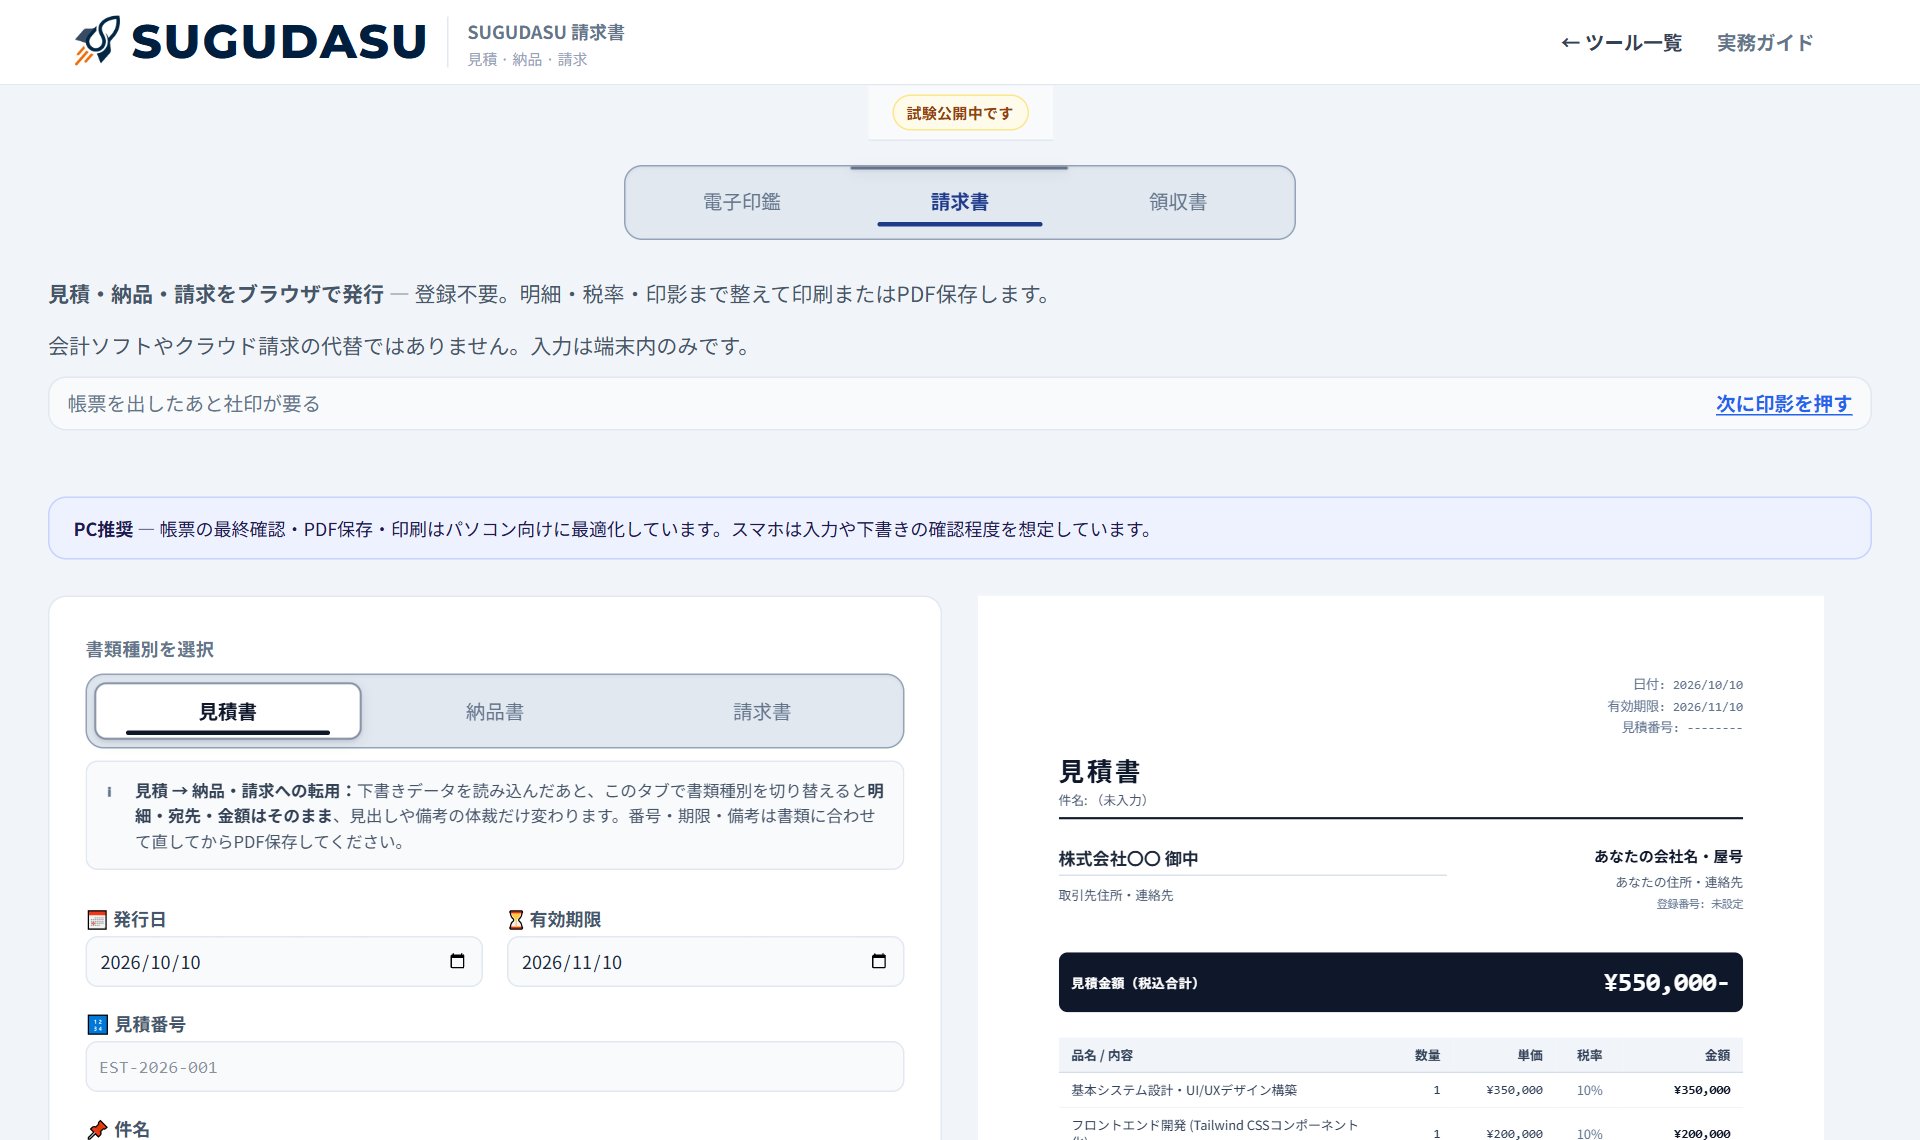1920x1140 pixels.
Task: Open the 実務ガイド link
Action: (1765, 42)
